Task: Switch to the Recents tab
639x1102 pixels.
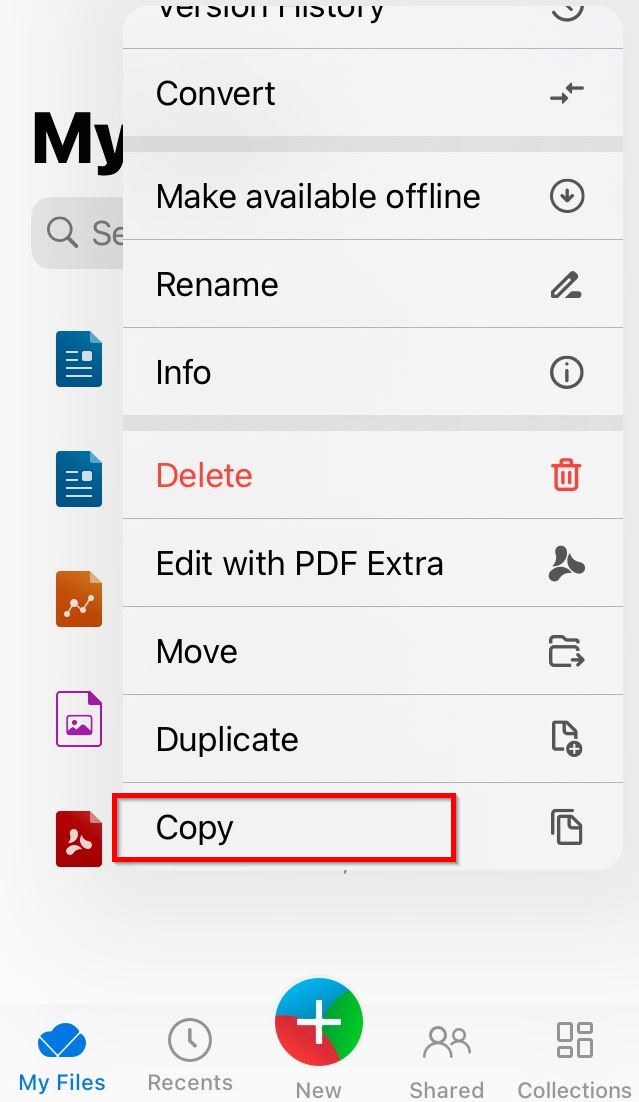Action: pos(190,1057)
